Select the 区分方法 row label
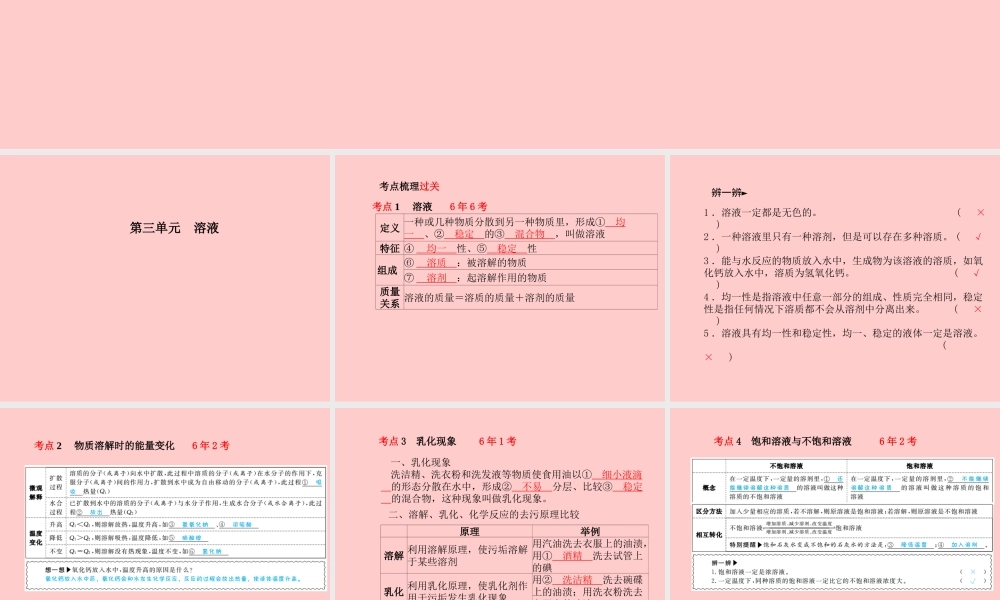Screen dimensions: 1000x600 coord(709,511)
